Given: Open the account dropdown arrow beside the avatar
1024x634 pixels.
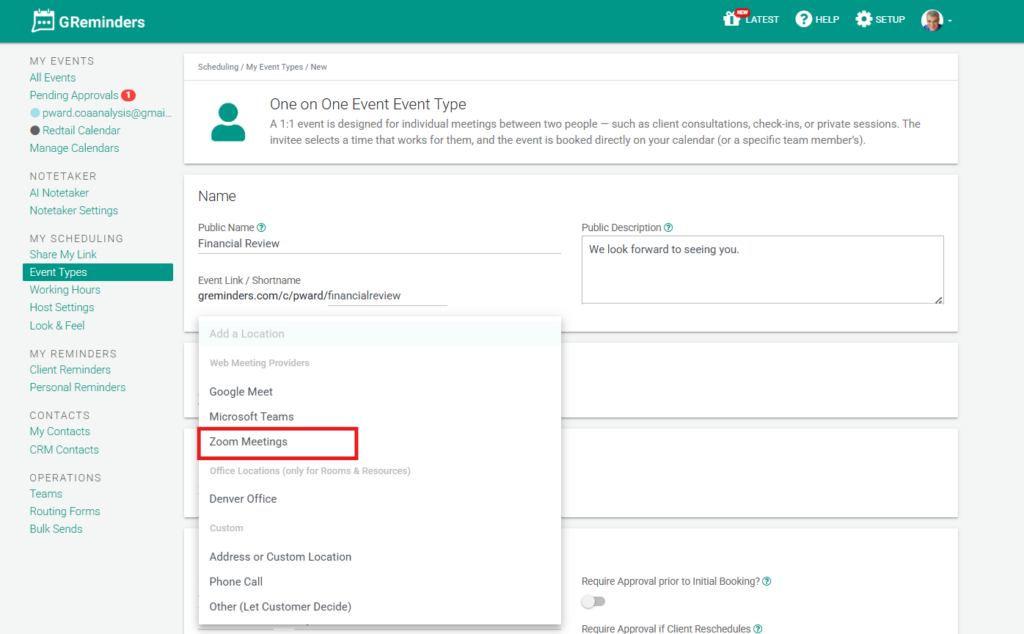Looking at the screenshot, I should (x=950, y=21).
